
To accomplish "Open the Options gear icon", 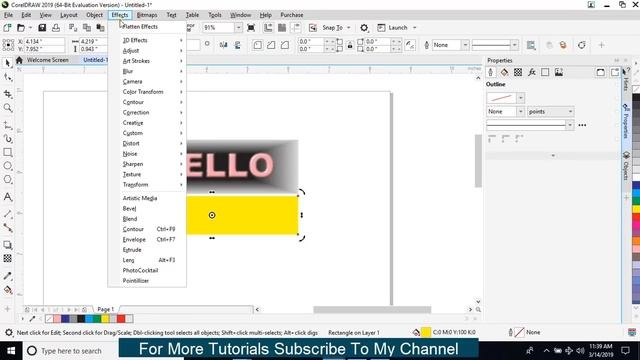I will (364, 28).
